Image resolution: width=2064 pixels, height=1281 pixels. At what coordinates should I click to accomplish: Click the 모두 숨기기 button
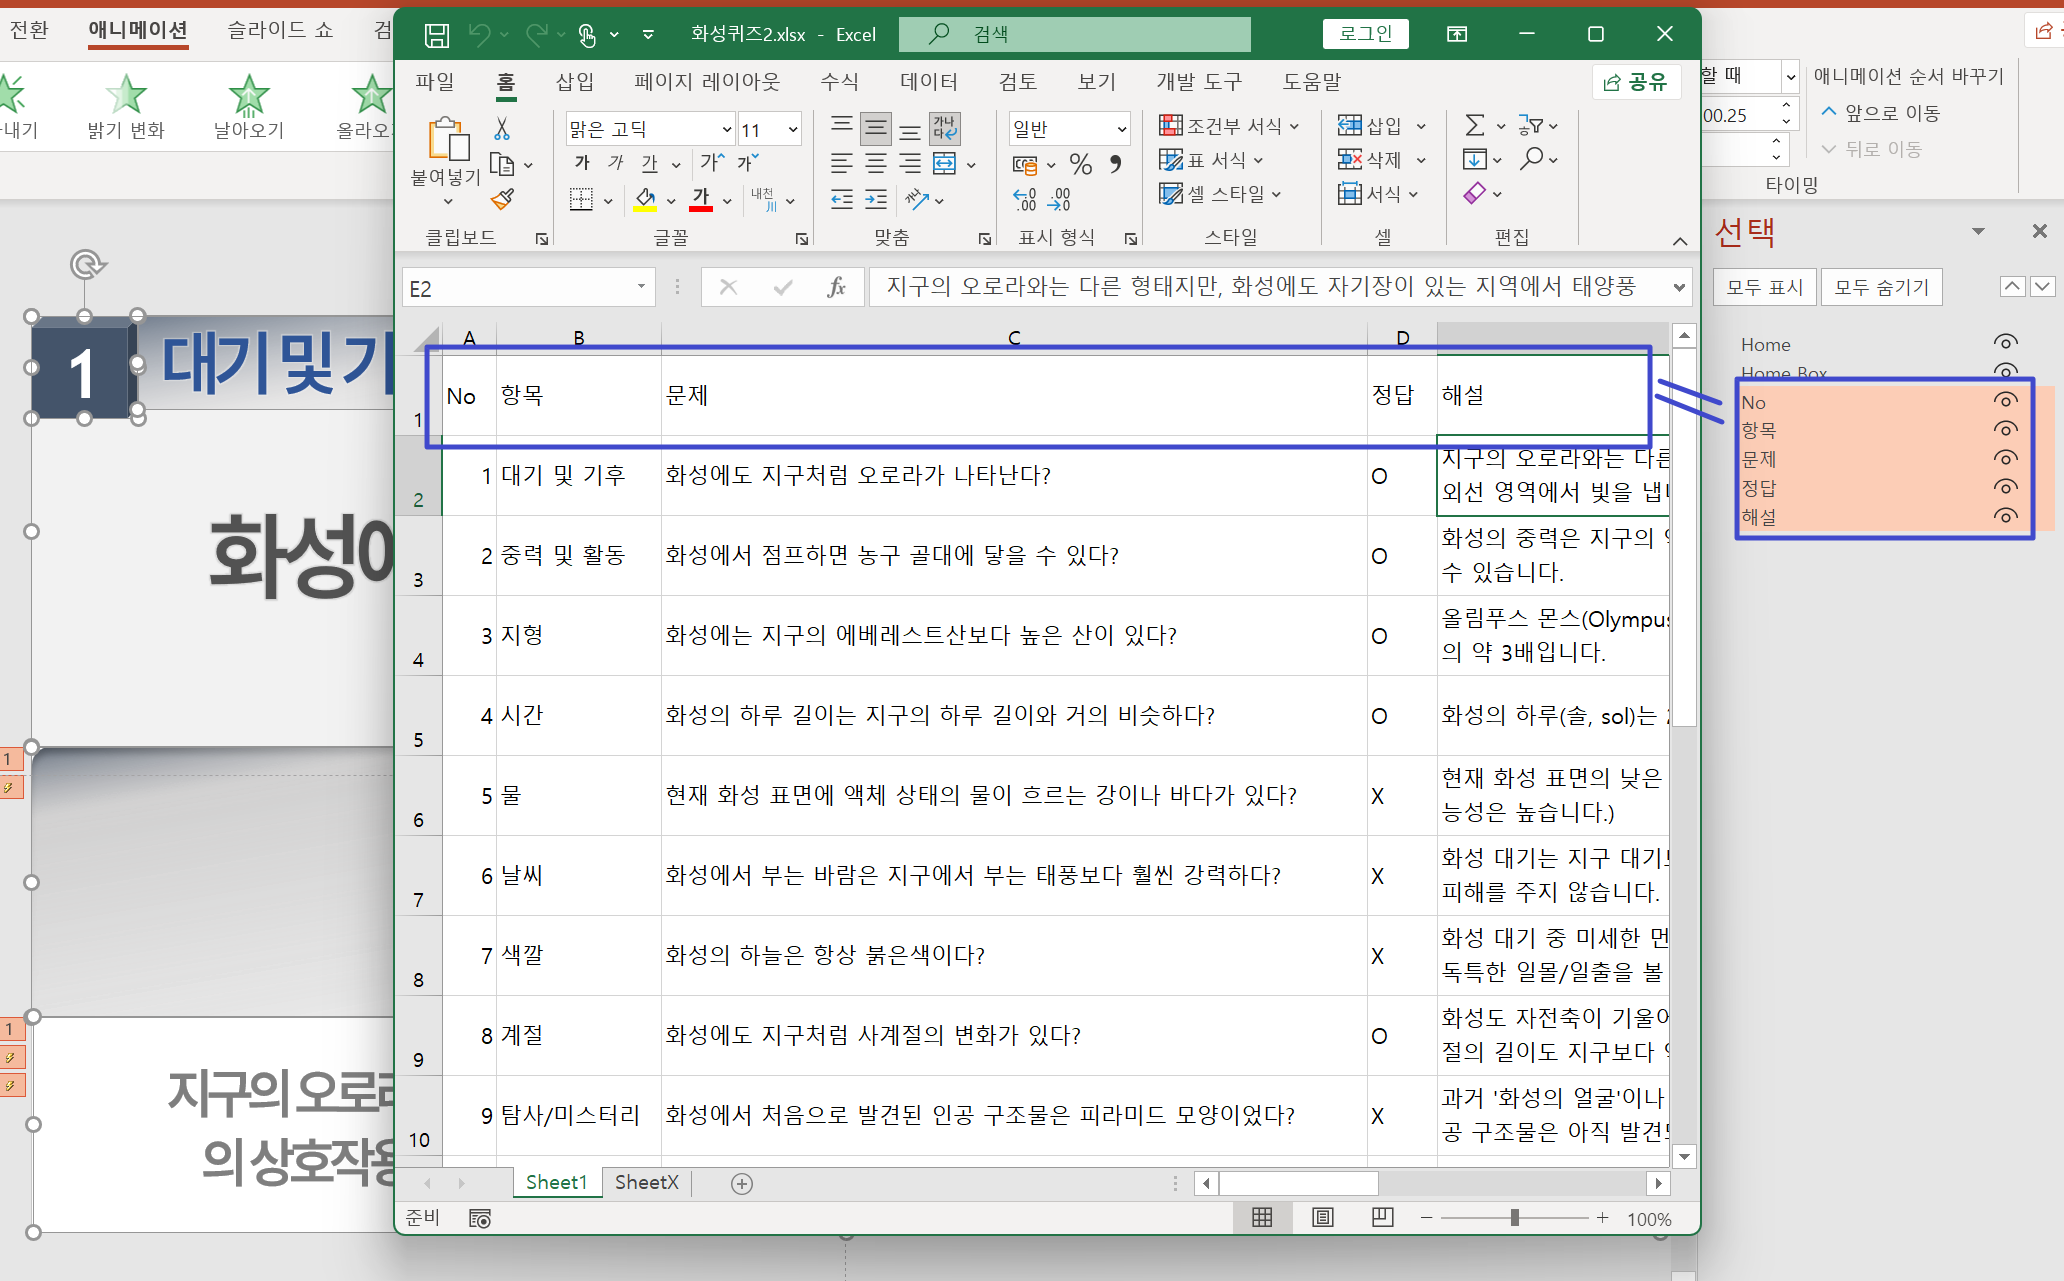tap(1880, 287)
